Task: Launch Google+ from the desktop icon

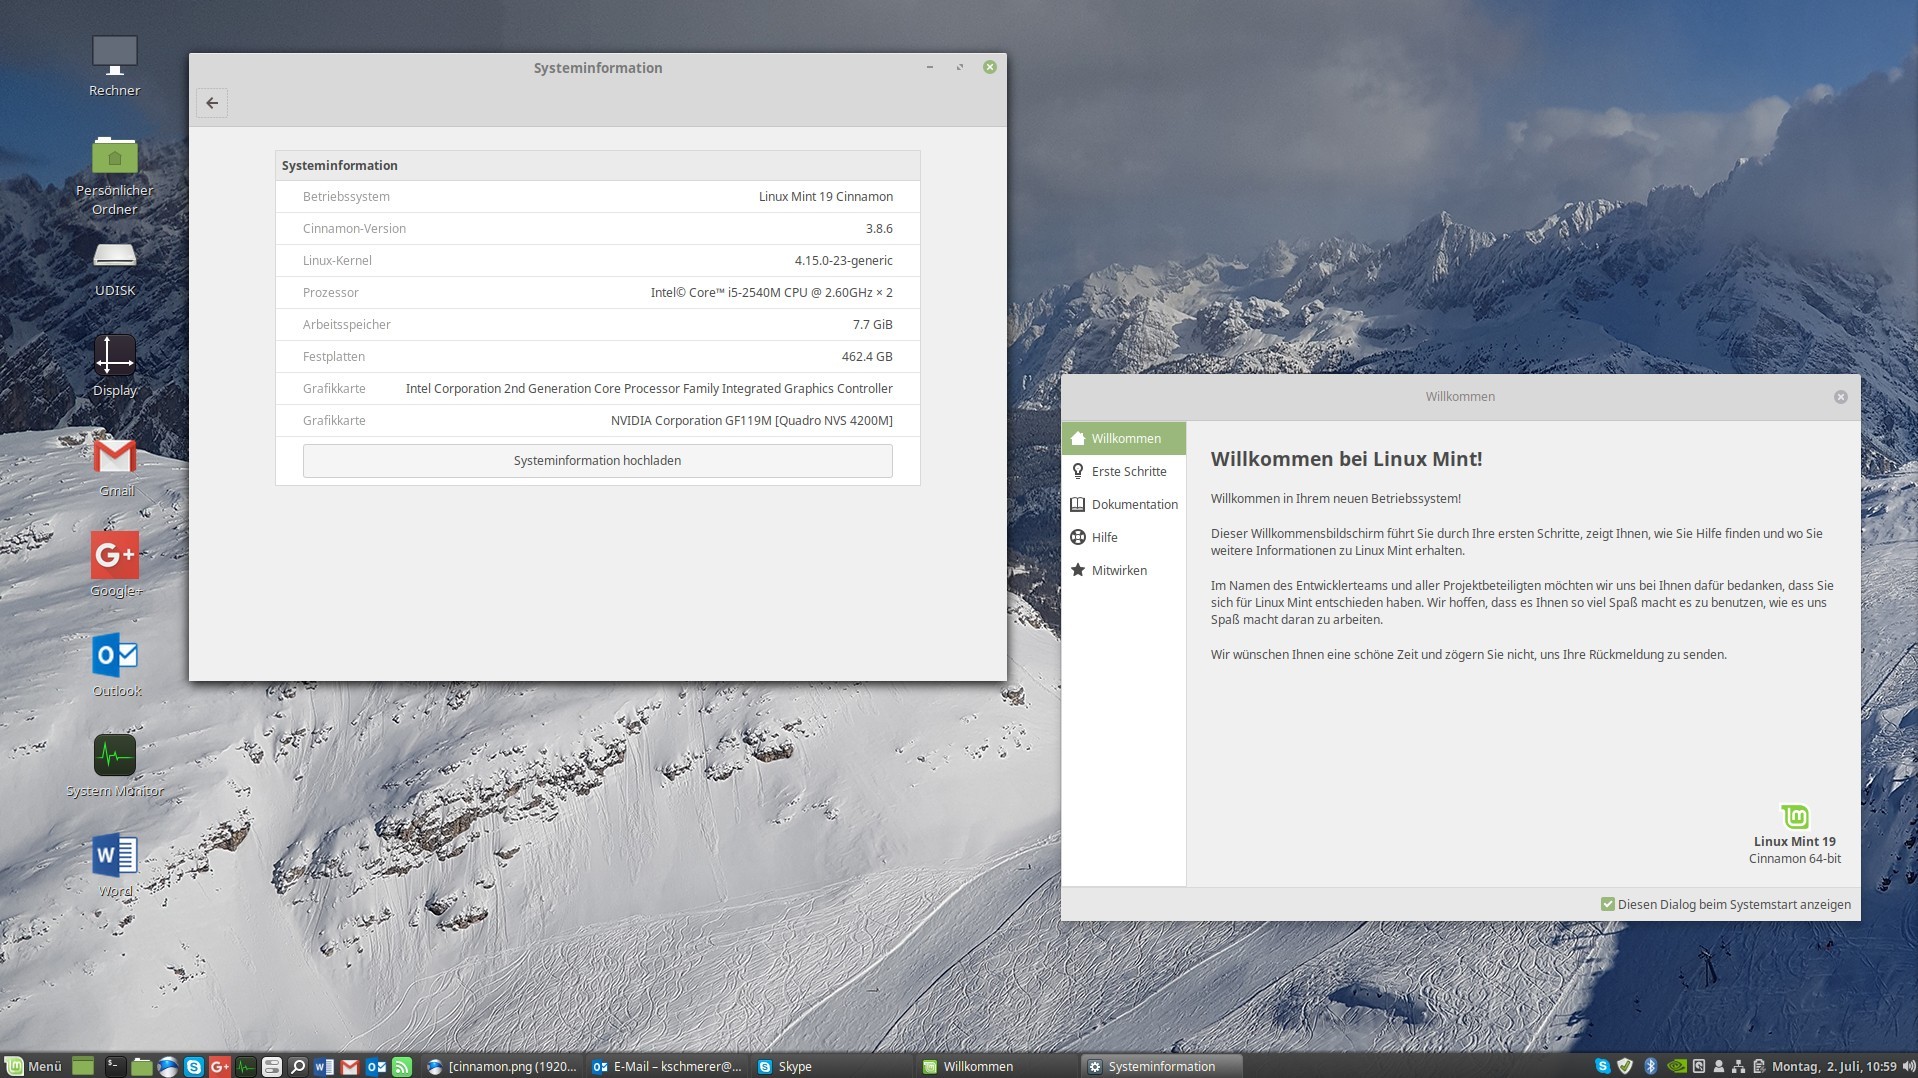Action: 115,565
